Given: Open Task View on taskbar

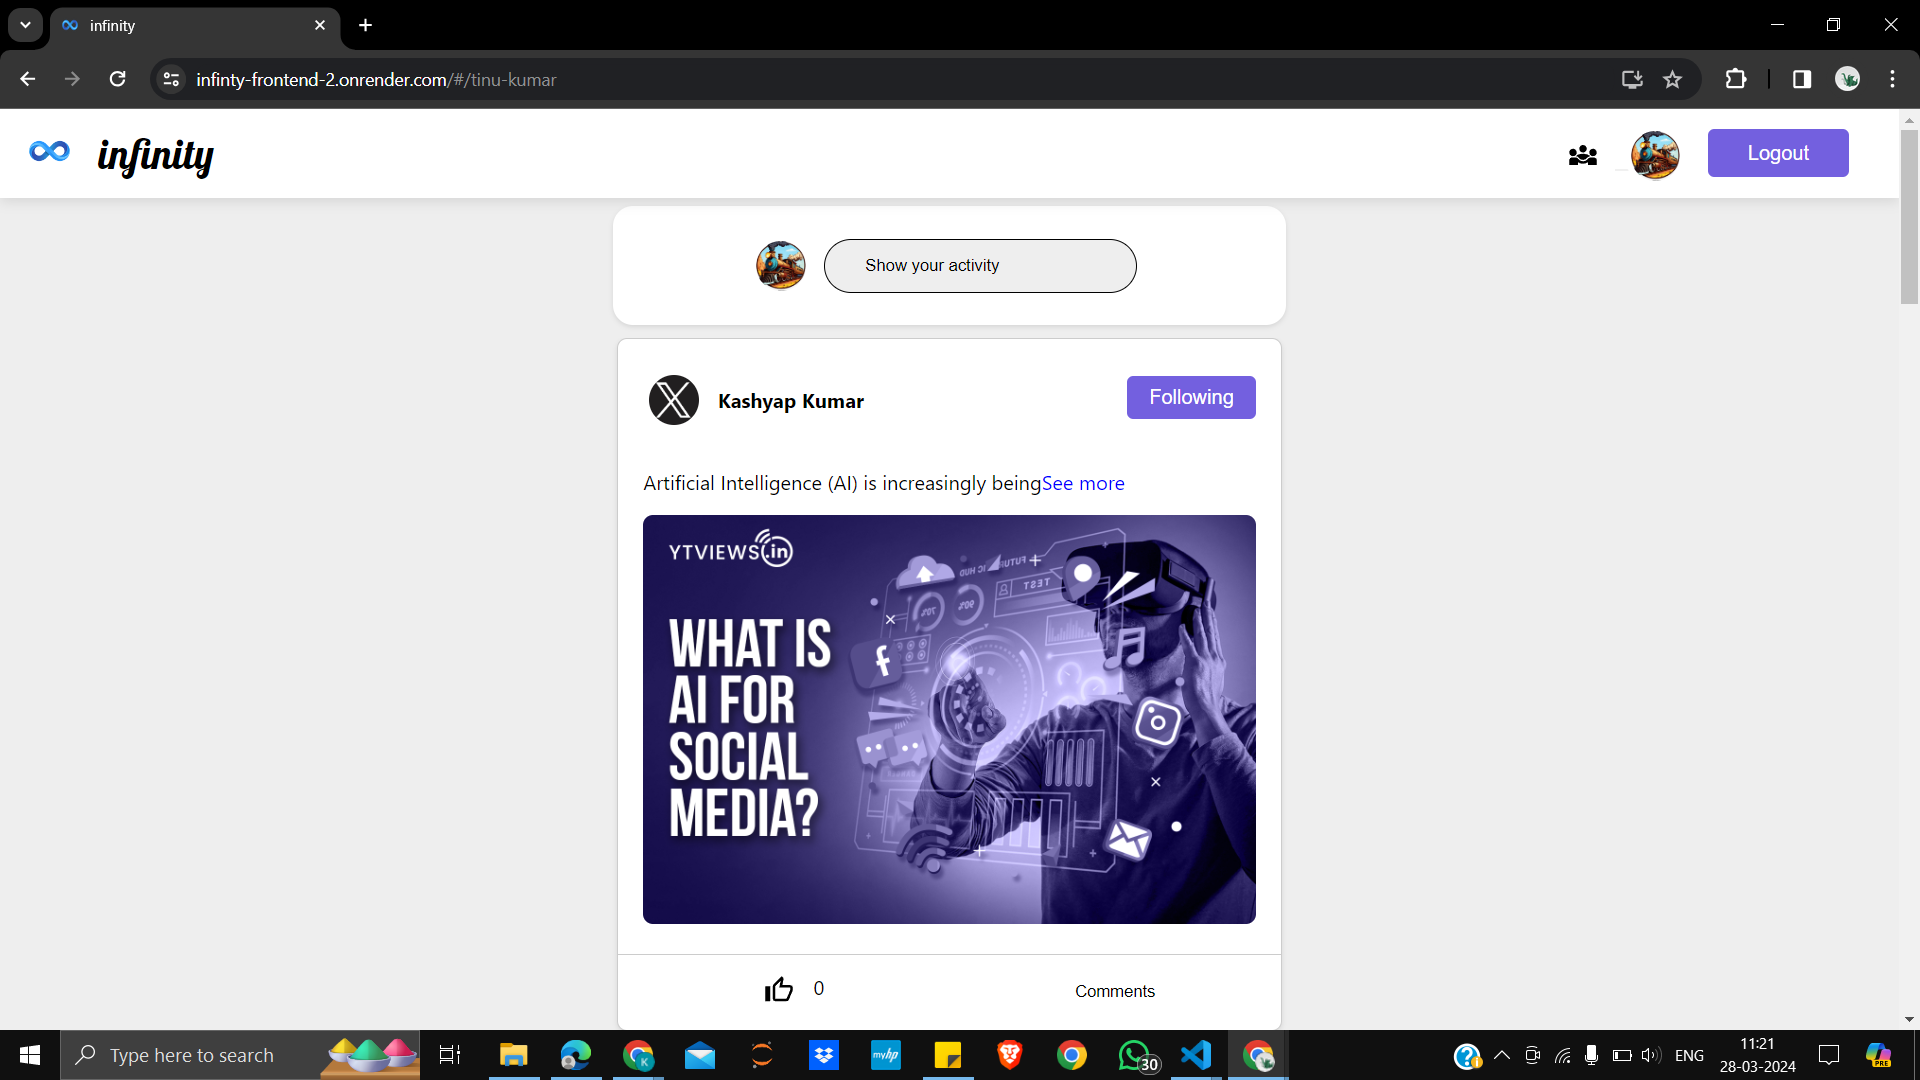Looking at the screenshot, I should pos(450,1055).
